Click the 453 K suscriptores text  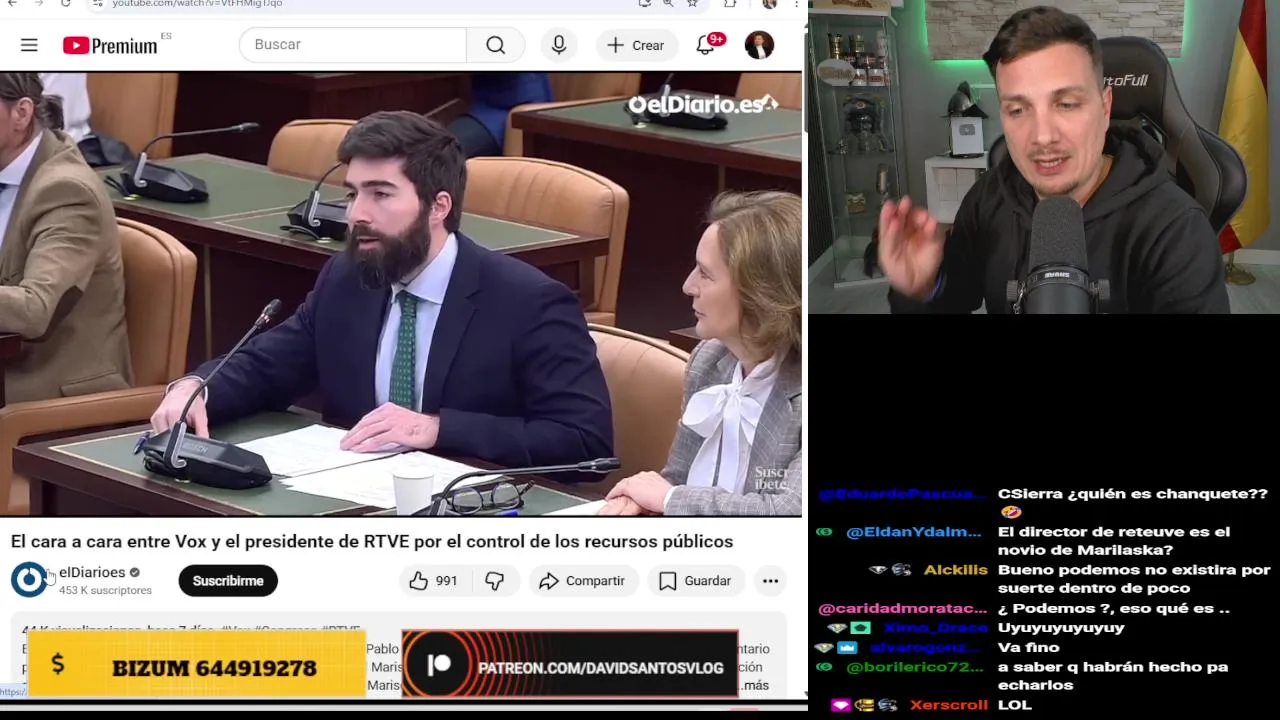click(x=105, y=591)
